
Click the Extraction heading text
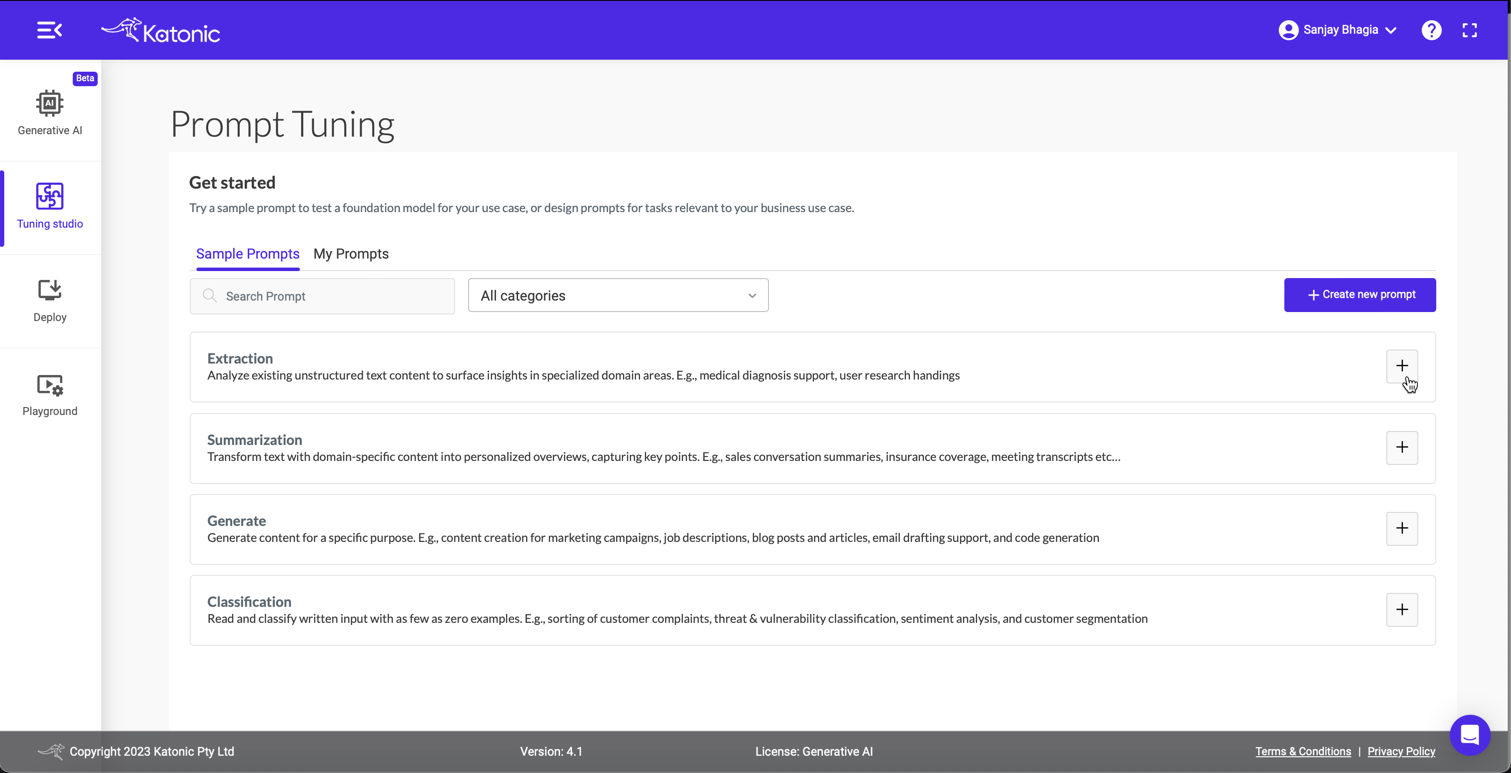tap(240, 358)
